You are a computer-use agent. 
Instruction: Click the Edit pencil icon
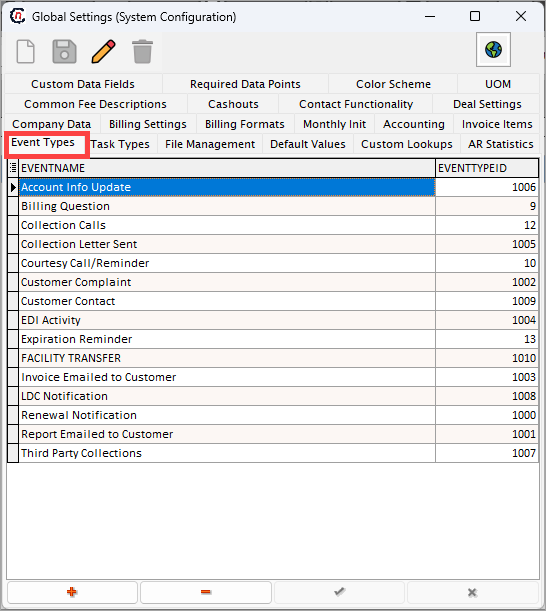[x=103, y=51]
